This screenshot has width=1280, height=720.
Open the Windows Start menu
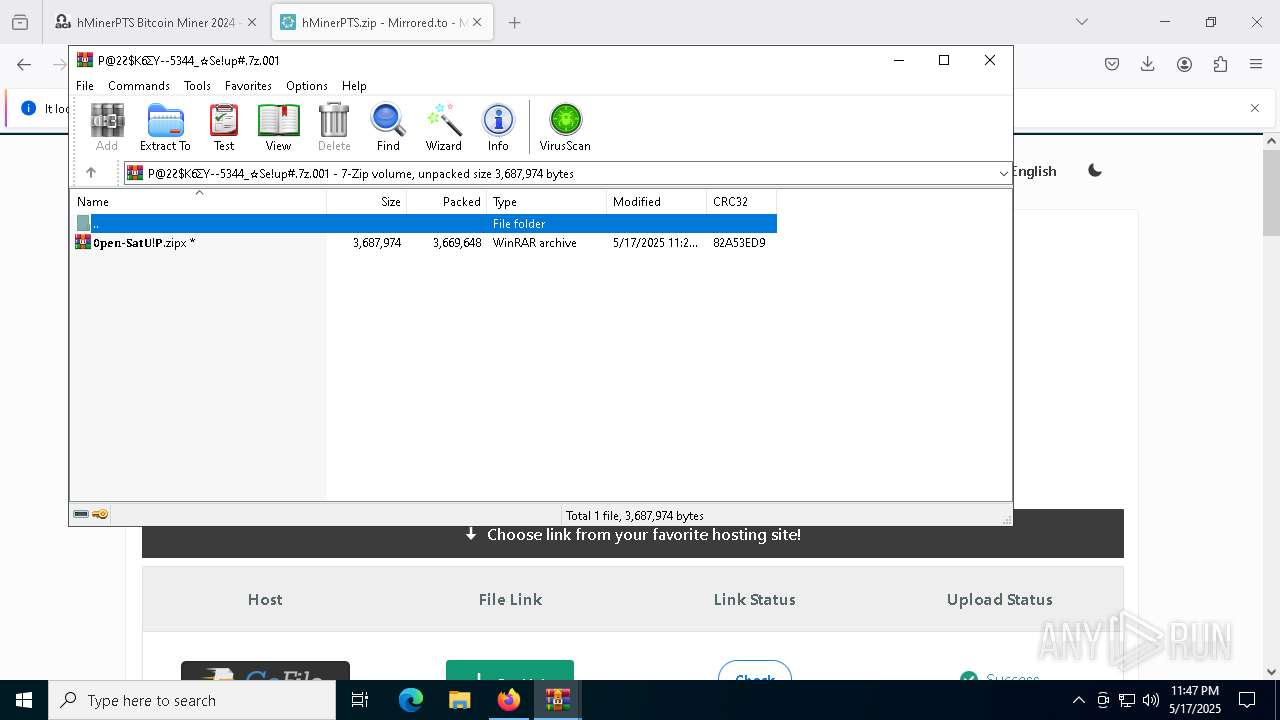pos(24,700)
